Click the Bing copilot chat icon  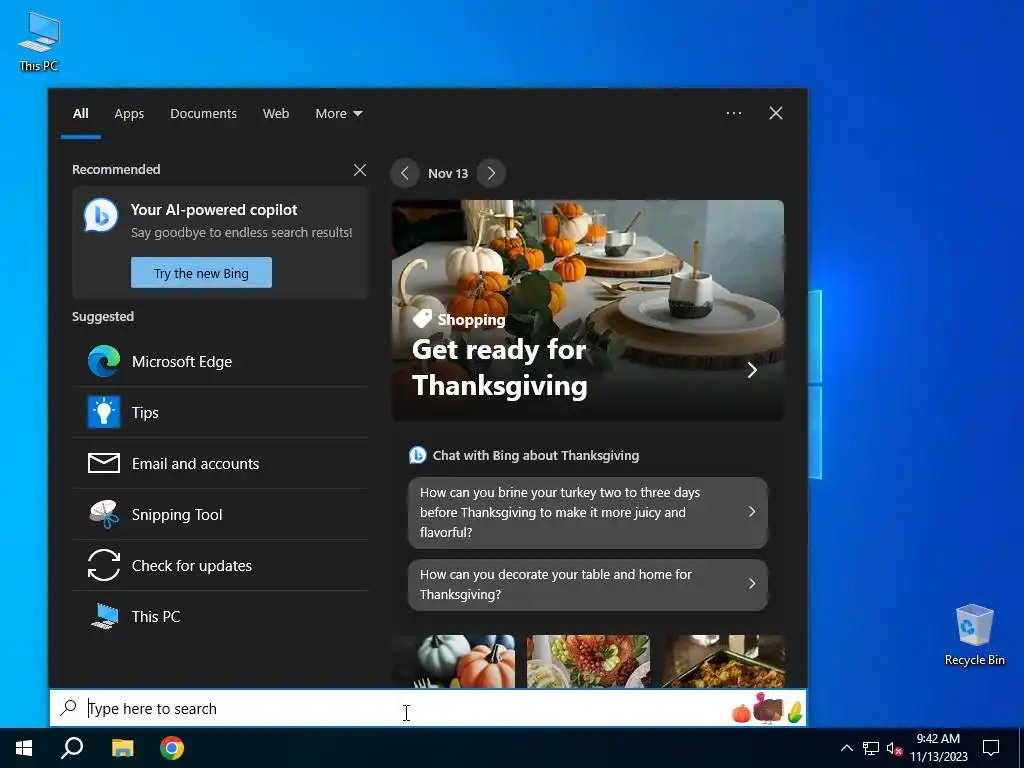[x=101, y=215]
